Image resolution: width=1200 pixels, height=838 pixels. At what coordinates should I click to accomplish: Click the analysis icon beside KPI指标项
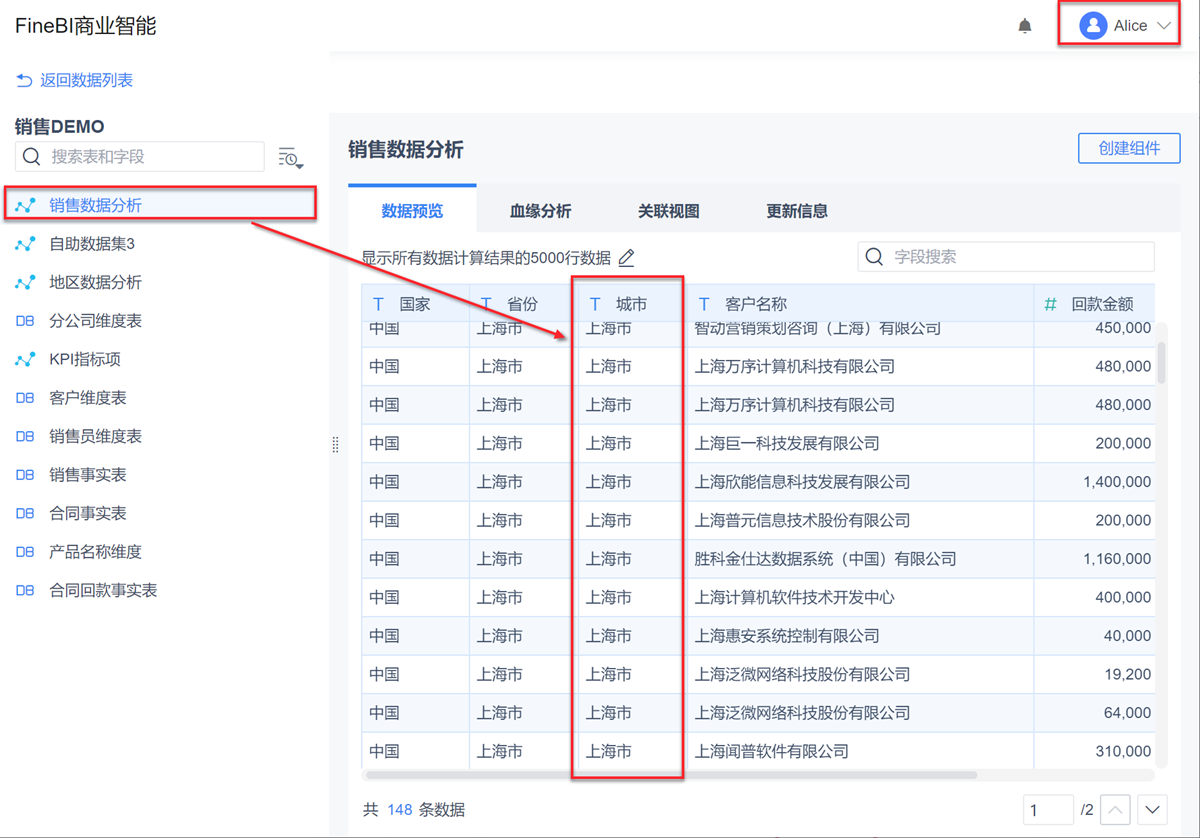(25, 359)
